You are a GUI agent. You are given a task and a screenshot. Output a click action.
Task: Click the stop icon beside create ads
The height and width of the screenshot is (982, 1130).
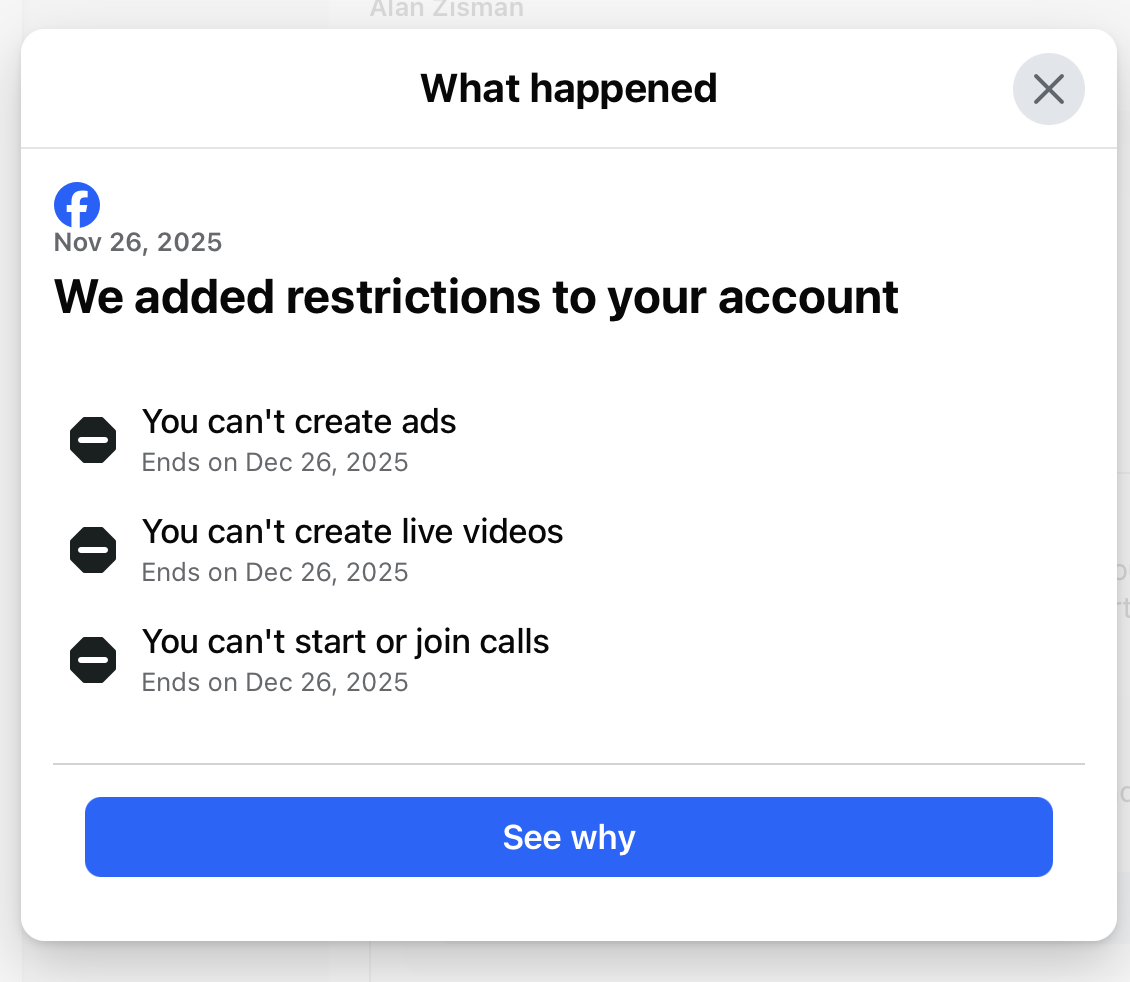tap(93, 440)
